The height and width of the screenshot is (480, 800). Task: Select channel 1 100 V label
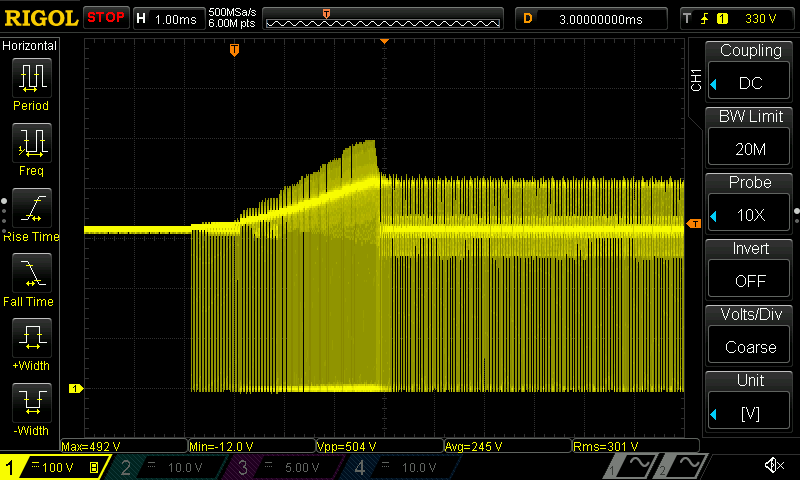coord(57,468)
